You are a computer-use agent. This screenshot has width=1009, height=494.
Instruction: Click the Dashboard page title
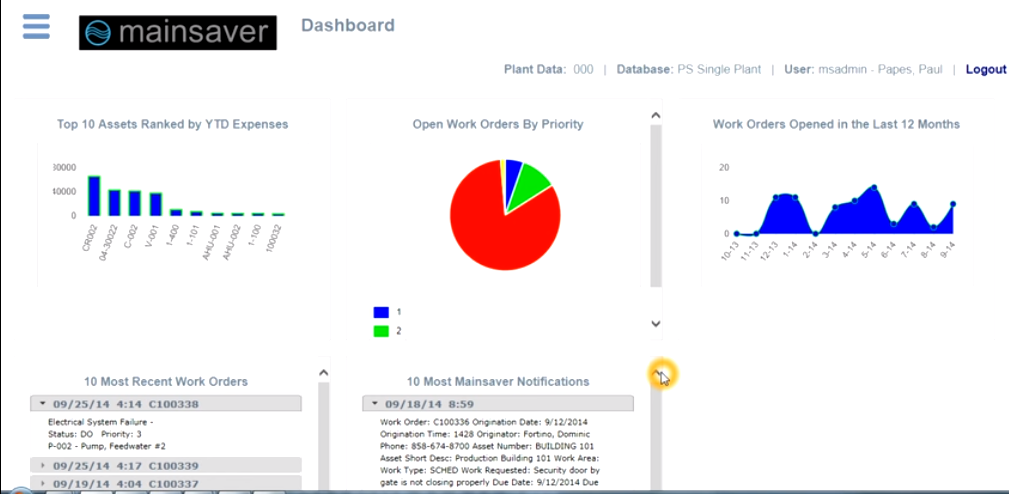[x=348, y=26]
